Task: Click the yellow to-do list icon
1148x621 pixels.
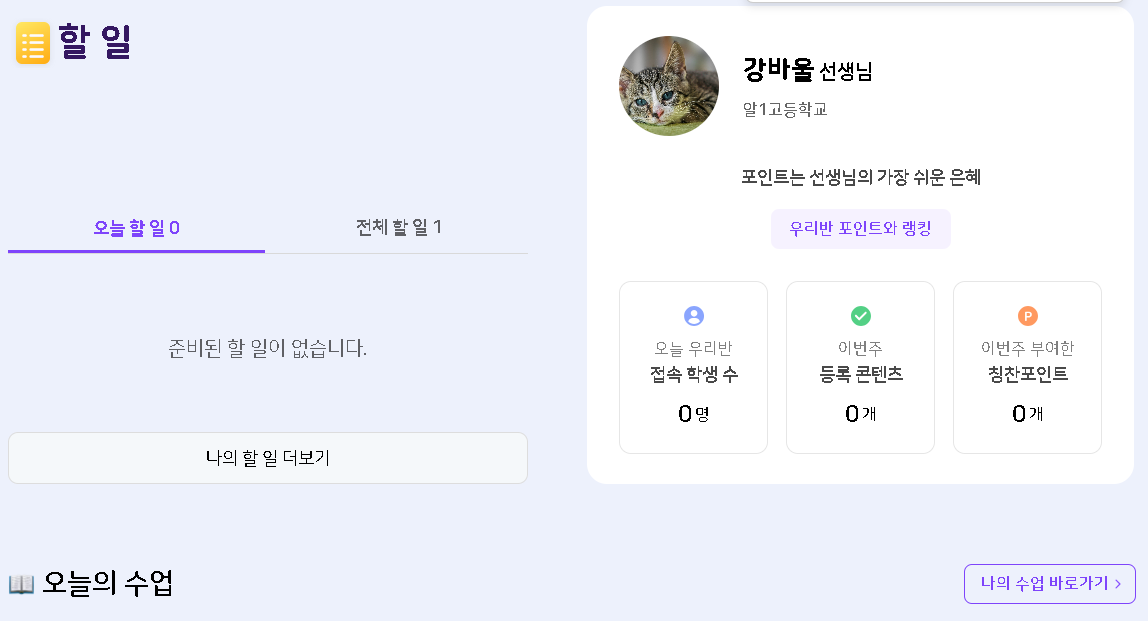Action: click(x=33, y=43)
